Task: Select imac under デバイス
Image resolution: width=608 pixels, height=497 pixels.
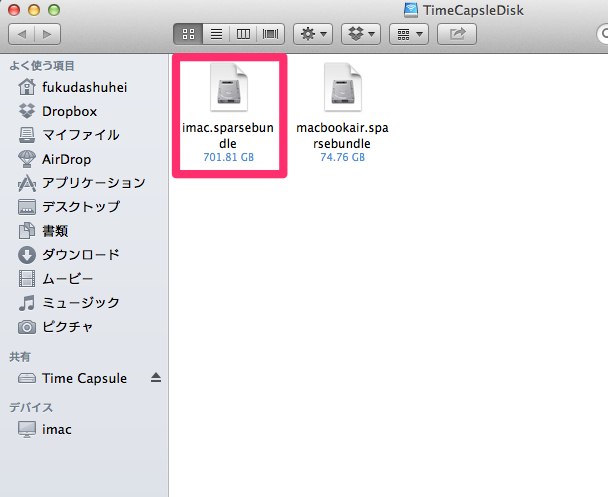Action: 85,429
